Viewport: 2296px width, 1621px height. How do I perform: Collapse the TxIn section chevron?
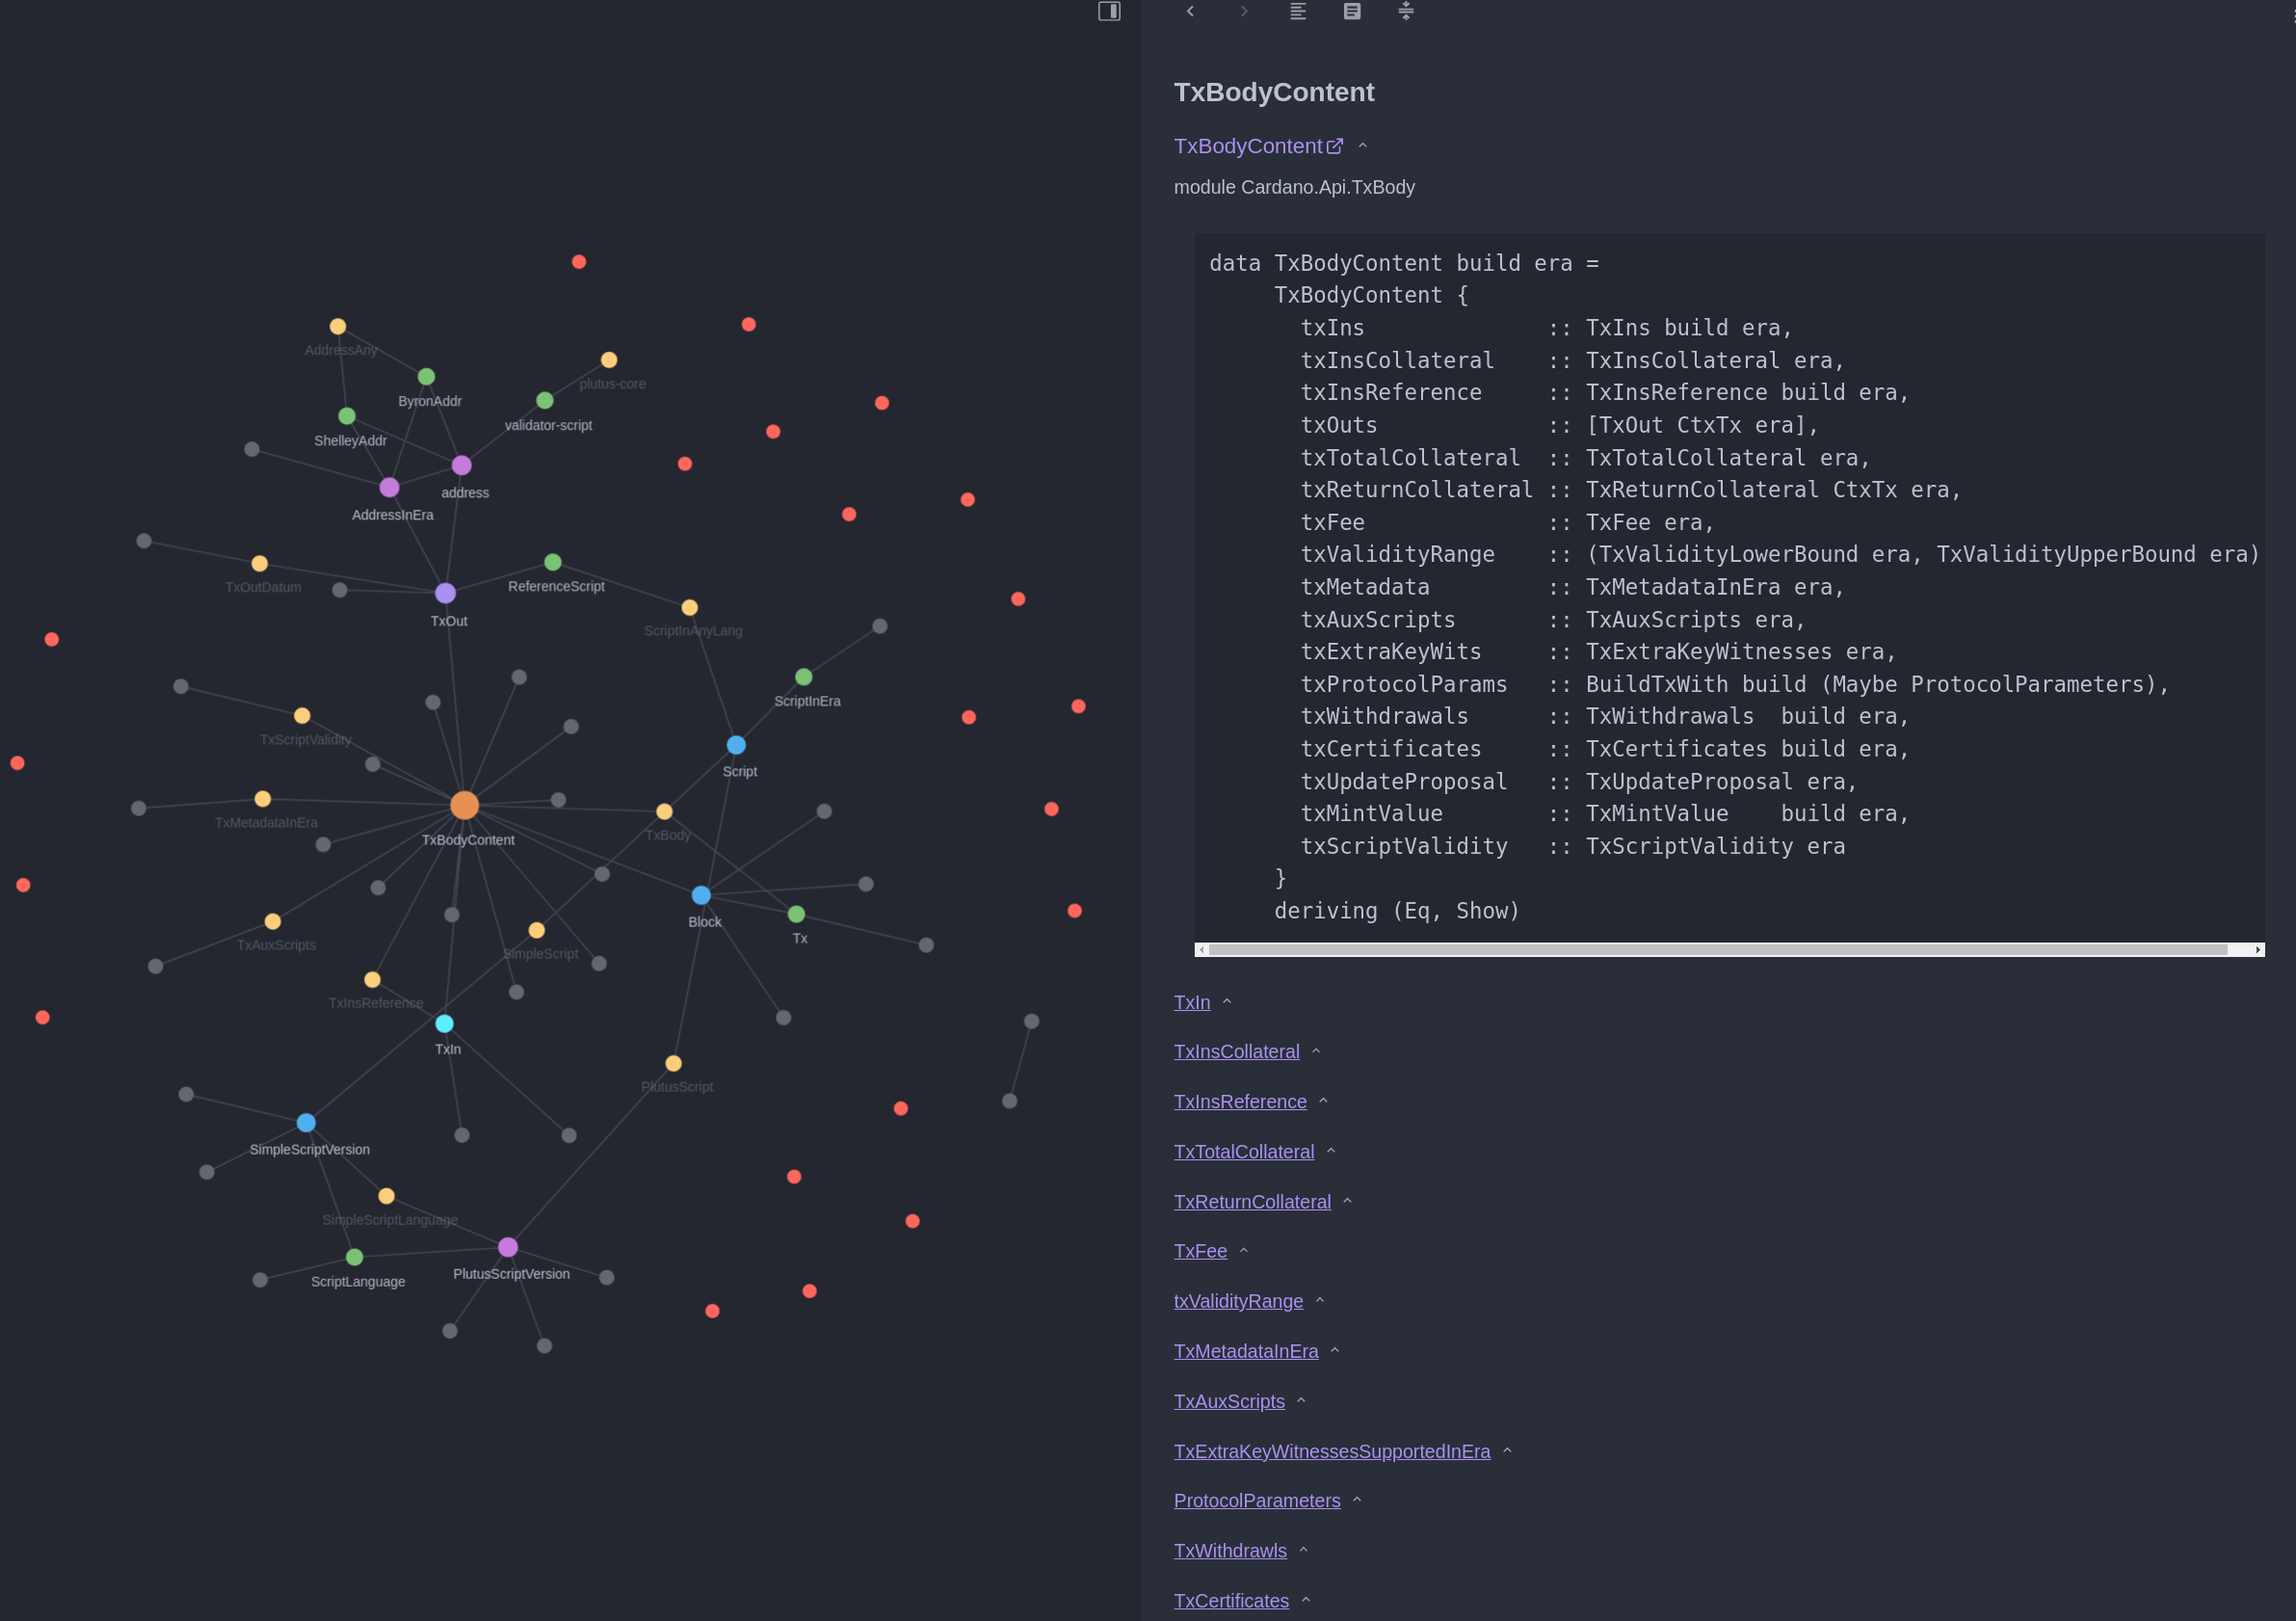pyautogui.click(x=1227, y=1002)
